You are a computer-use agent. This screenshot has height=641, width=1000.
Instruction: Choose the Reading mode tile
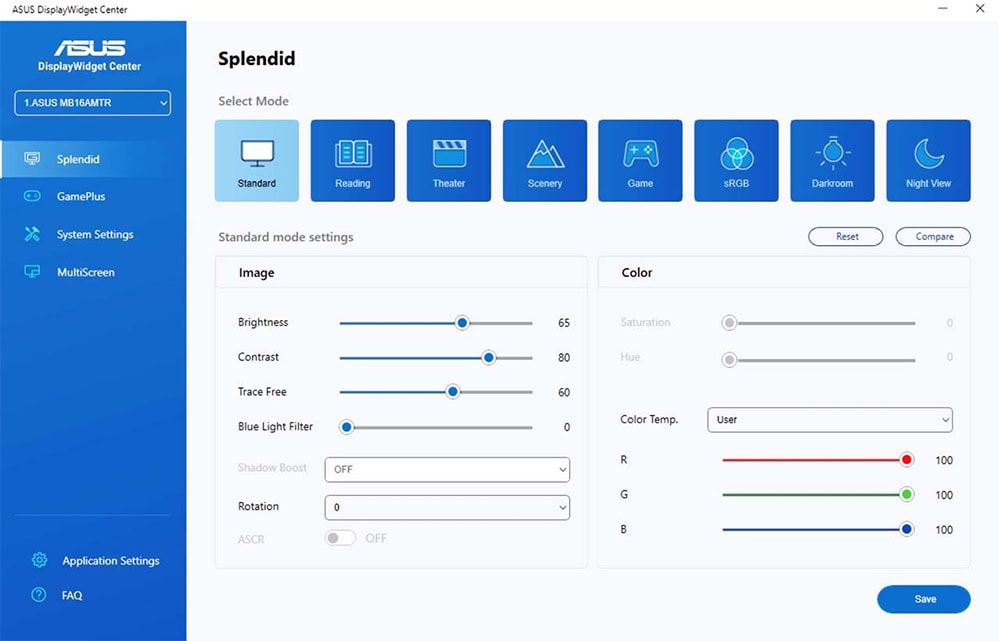click(x=353, y=161)
